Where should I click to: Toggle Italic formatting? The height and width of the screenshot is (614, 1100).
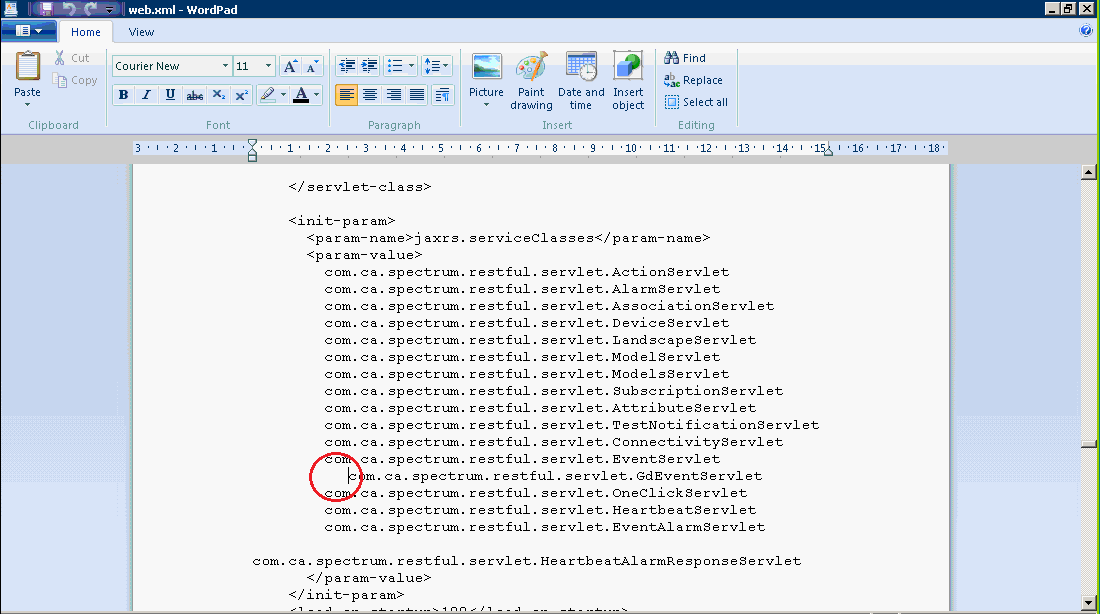tap(146, 95)
